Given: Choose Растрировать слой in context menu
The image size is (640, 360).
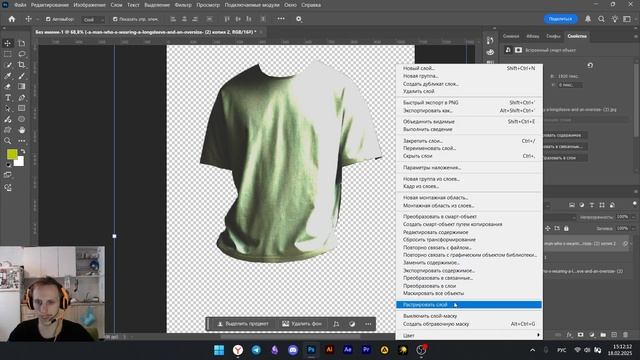Looking at the screenshot, I should click(x=469, y=305).
